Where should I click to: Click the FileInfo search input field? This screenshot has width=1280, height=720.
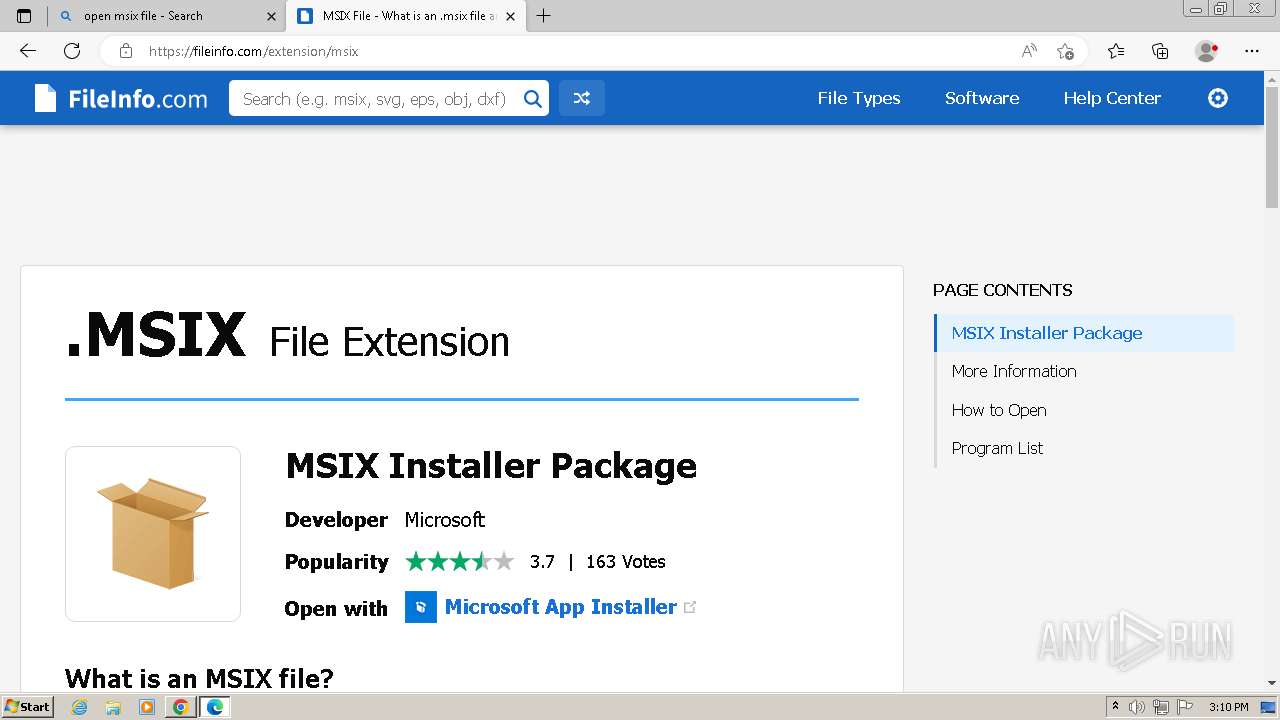point(375,98)
